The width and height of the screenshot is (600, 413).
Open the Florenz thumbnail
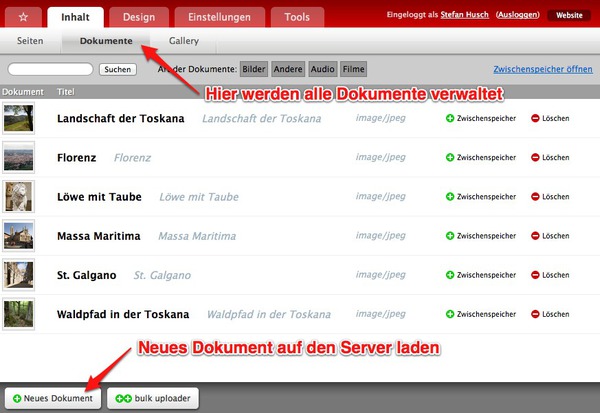pos(18,157)
